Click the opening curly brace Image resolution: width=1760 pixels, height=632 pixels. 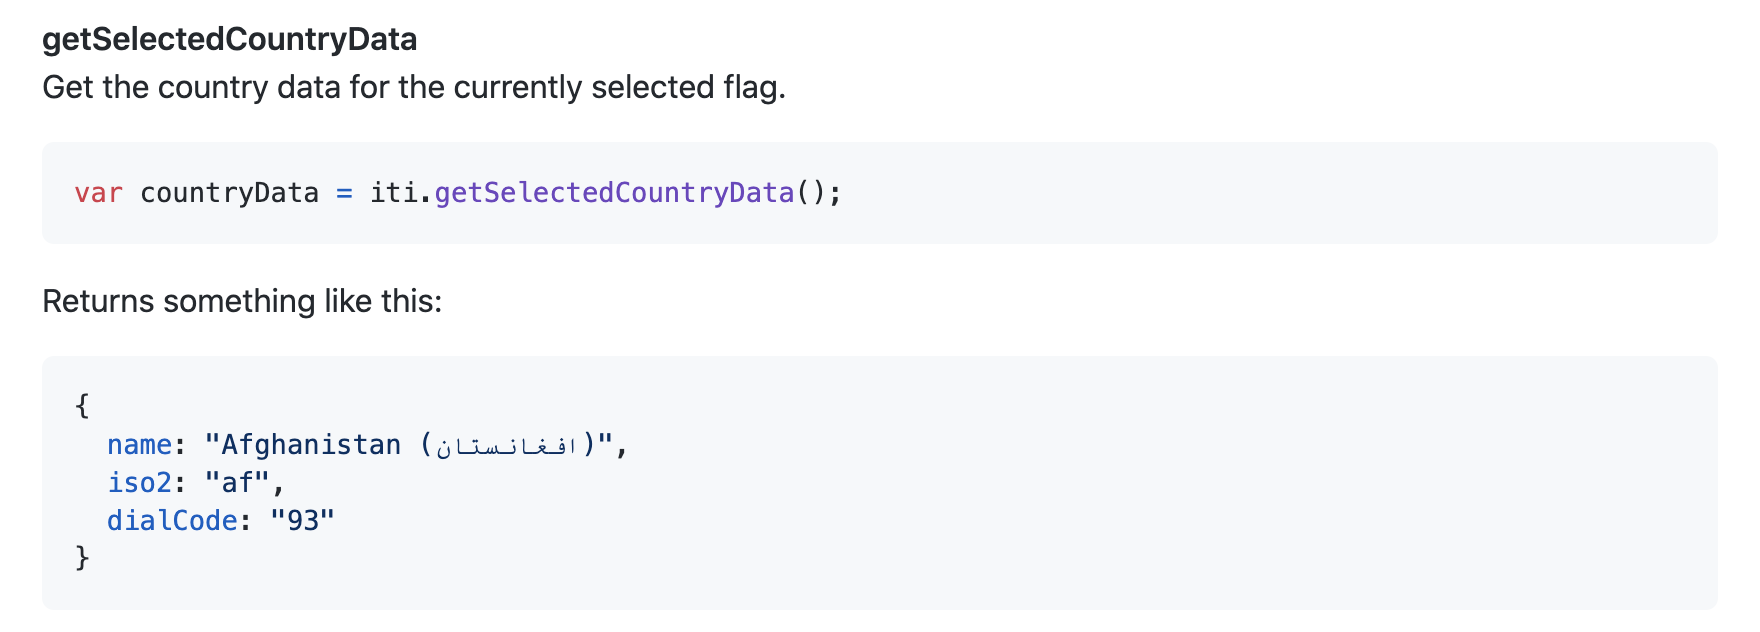click(x=82, y=405)
